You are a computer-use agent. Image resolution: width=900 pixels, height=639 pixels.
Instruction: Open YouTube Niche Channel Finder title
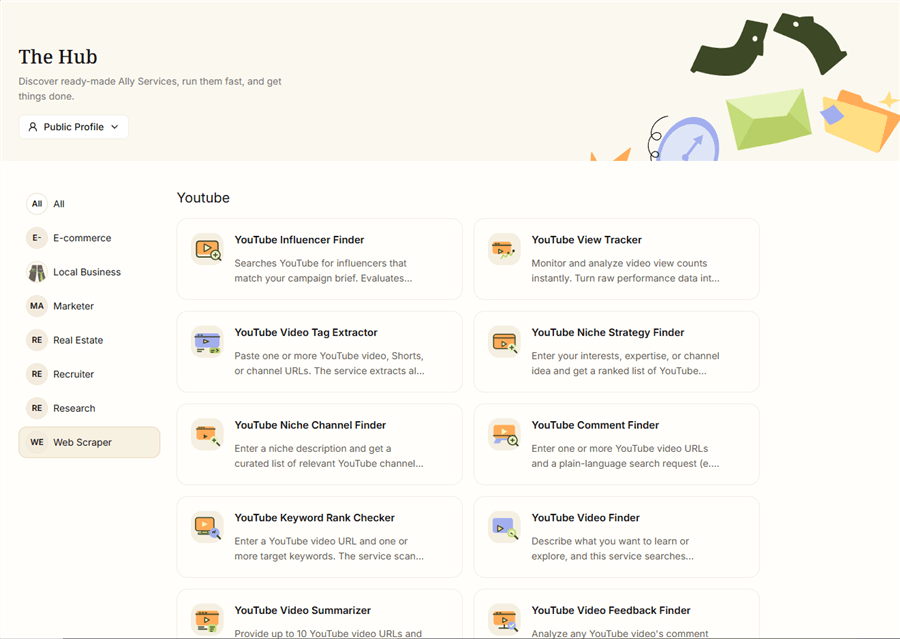(x=310, y=425)
